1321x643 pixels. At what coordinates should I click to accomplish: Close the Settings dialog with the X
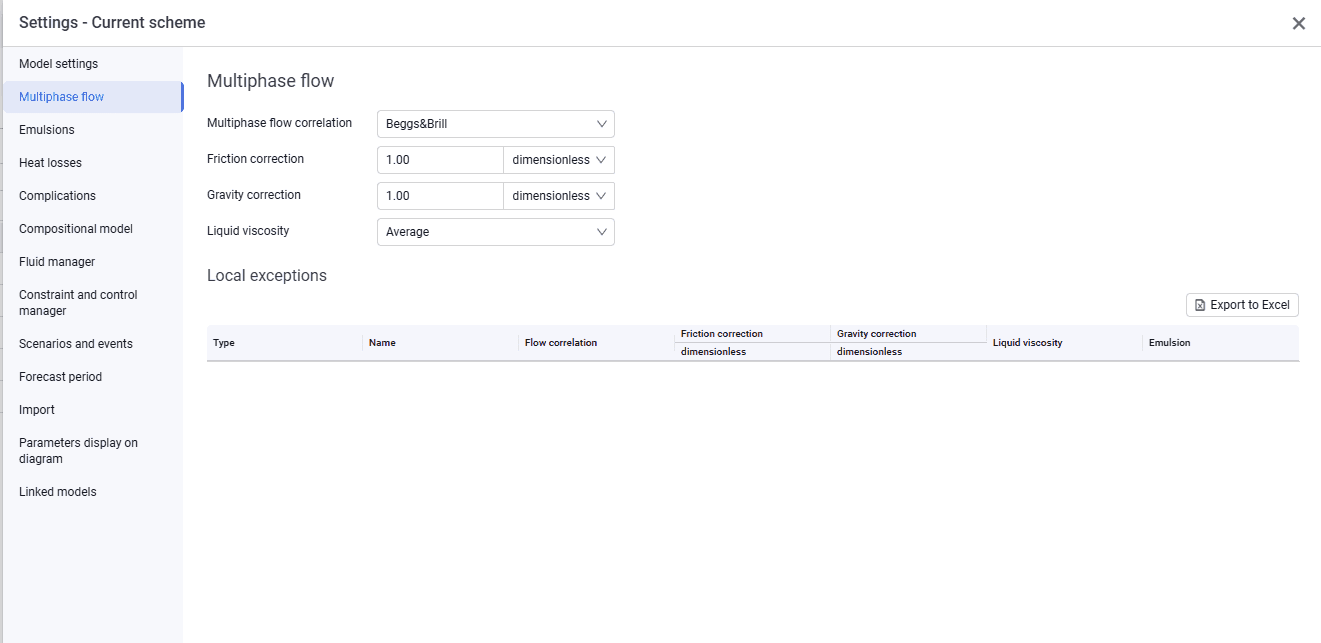1299,23
